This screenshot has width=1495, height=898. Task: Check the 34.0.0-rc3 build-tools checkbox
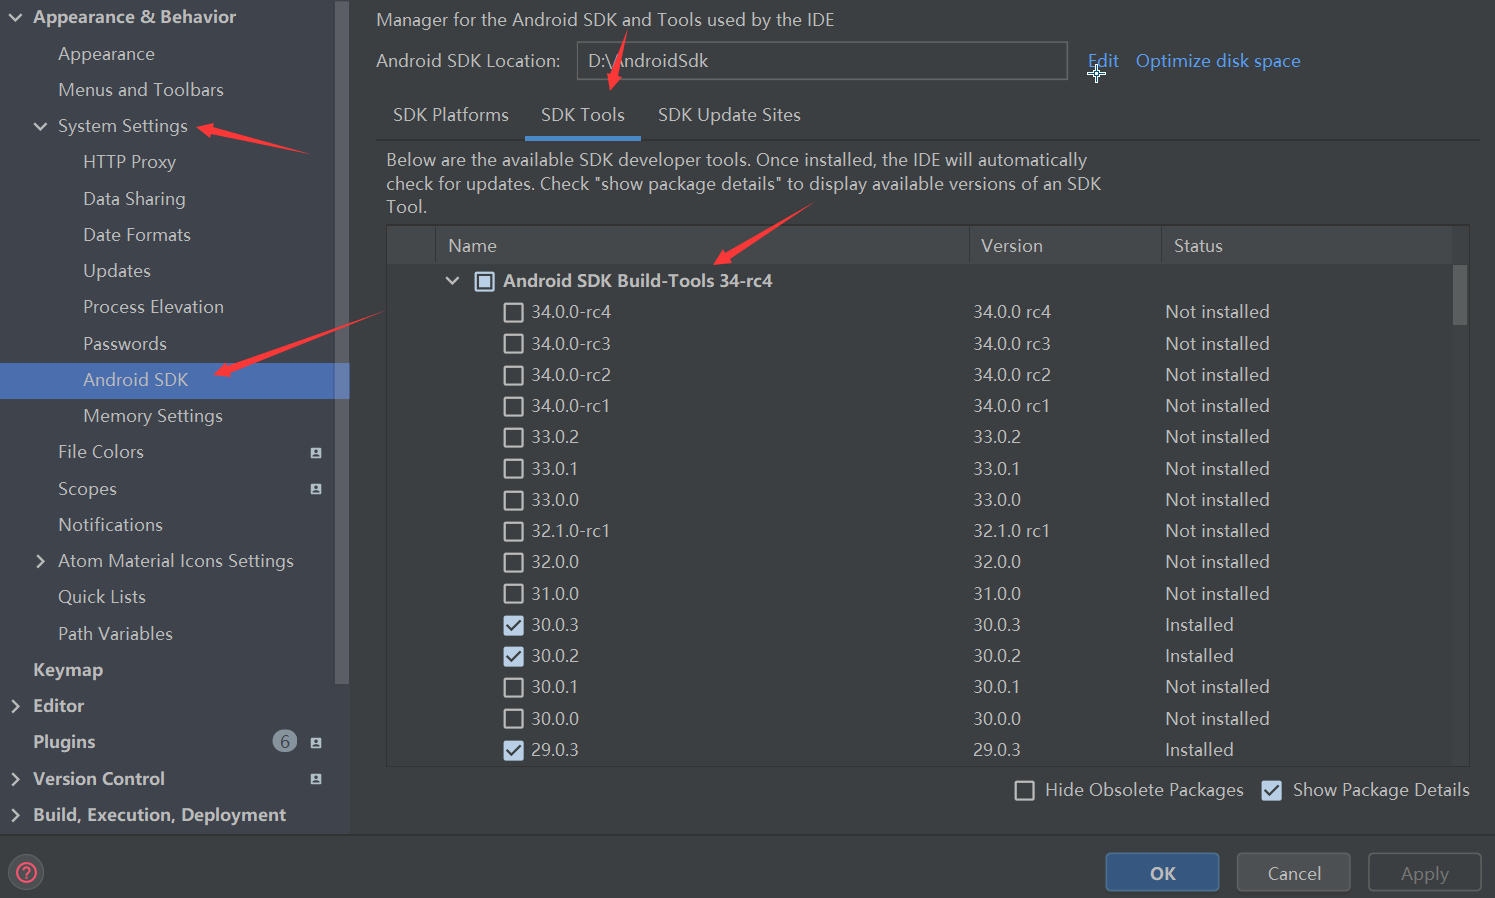[x=513, y=344]
